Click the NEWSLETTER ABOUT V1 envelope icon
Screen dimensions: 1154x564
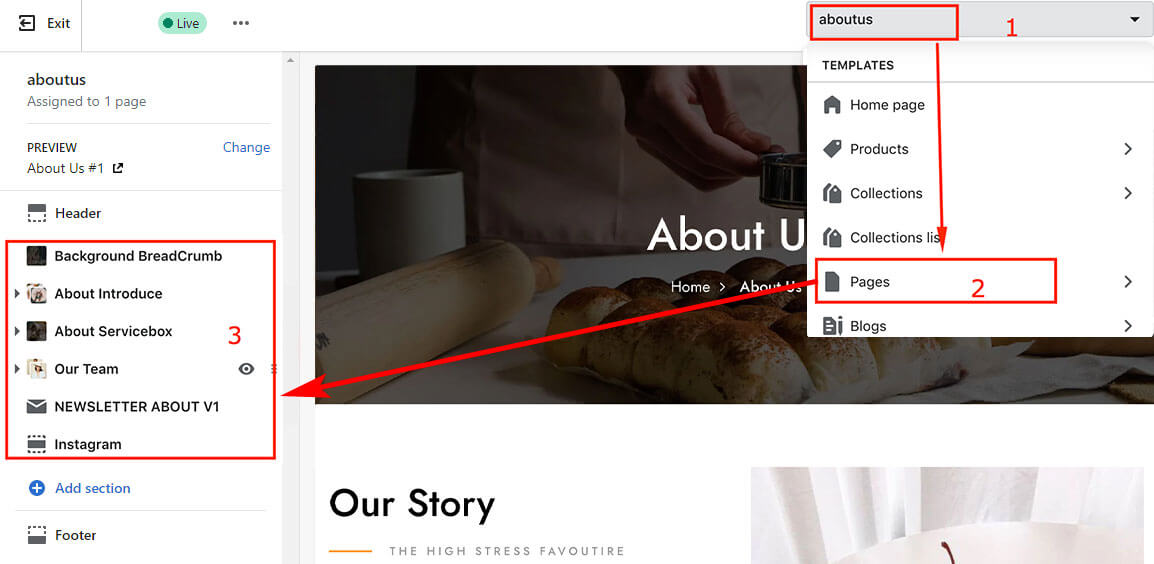tap(36, 406)
